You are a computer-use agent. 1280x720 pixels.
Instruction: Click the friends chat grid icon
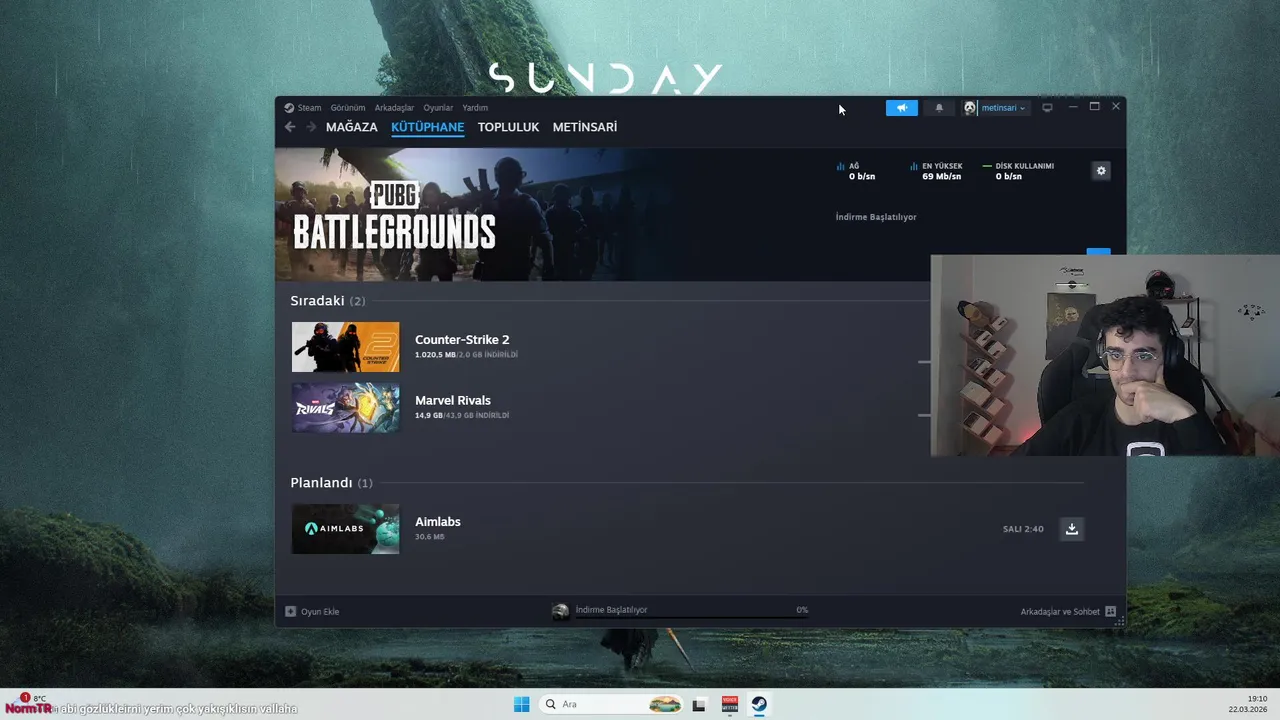click(x=1110, y=611)
